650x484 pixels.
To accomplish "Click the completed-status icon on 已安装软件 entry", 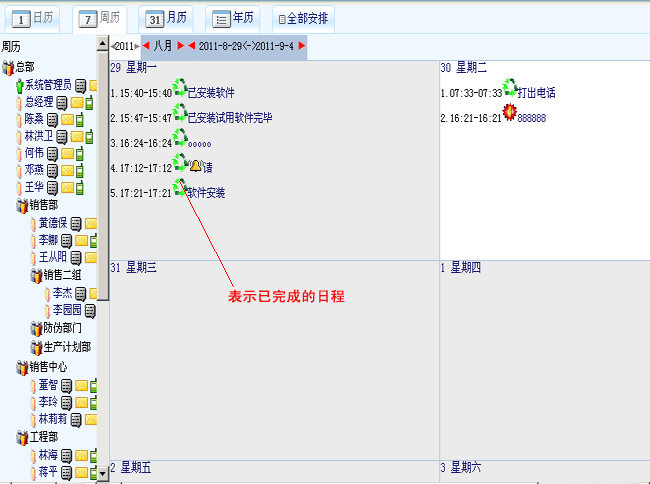I will pos(179,87).
